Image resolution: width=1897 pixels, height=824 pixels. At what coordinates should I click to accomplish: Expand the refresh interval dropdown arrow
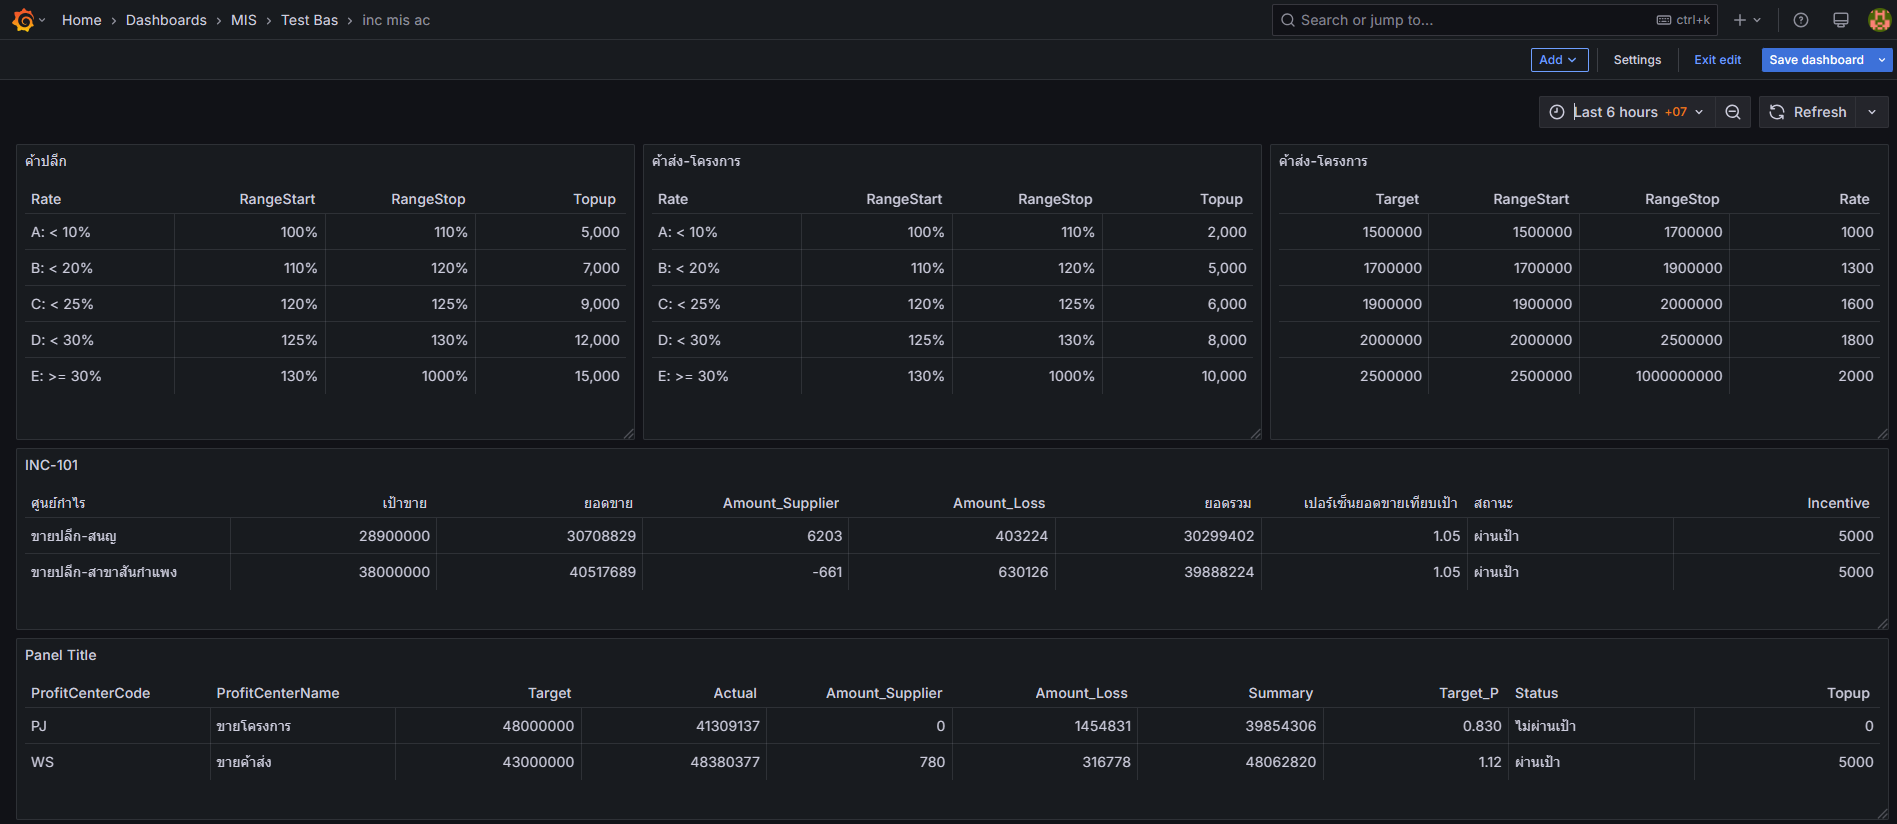[1872, 112]
